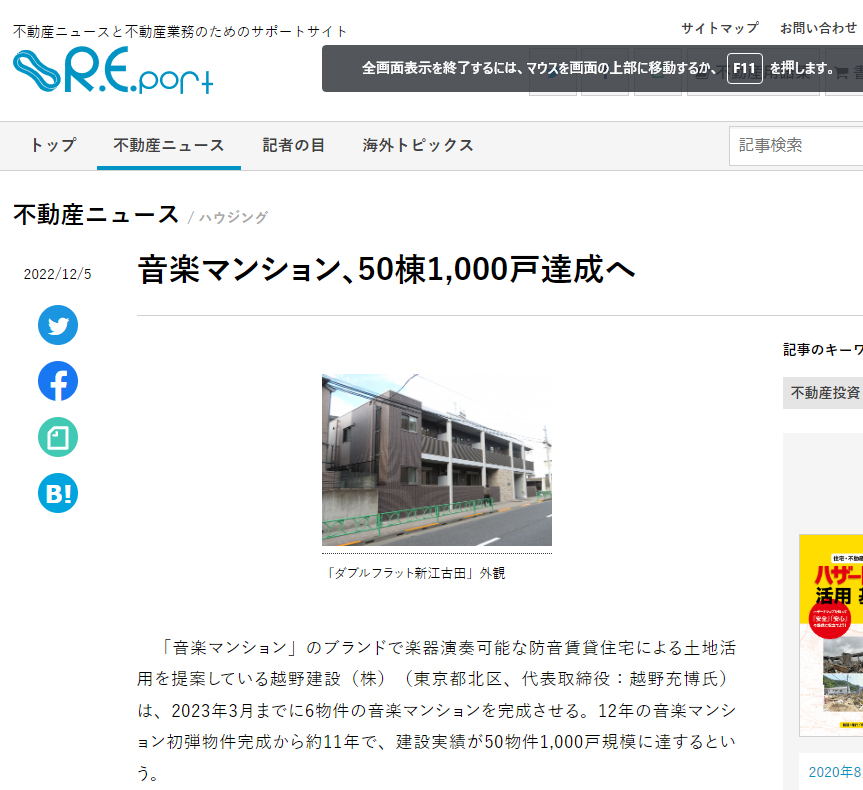Bookmark with the Hatena B! icon
This screenshot has width=863, height=790.
click(58, 494)
